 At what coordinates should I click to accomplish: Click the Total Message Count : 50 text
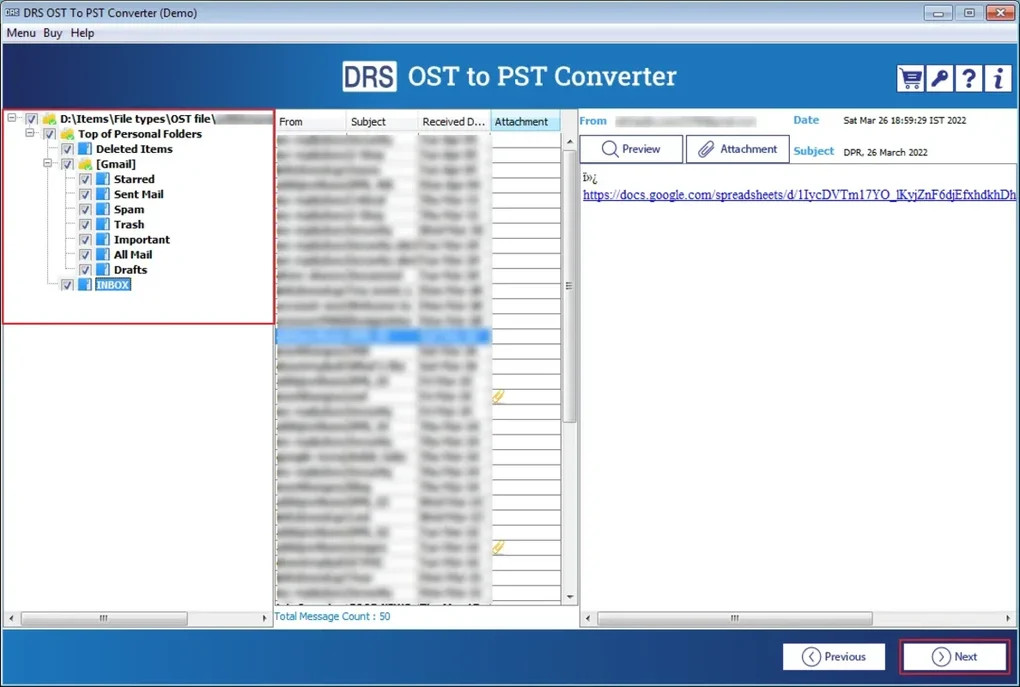coord(332,616)
